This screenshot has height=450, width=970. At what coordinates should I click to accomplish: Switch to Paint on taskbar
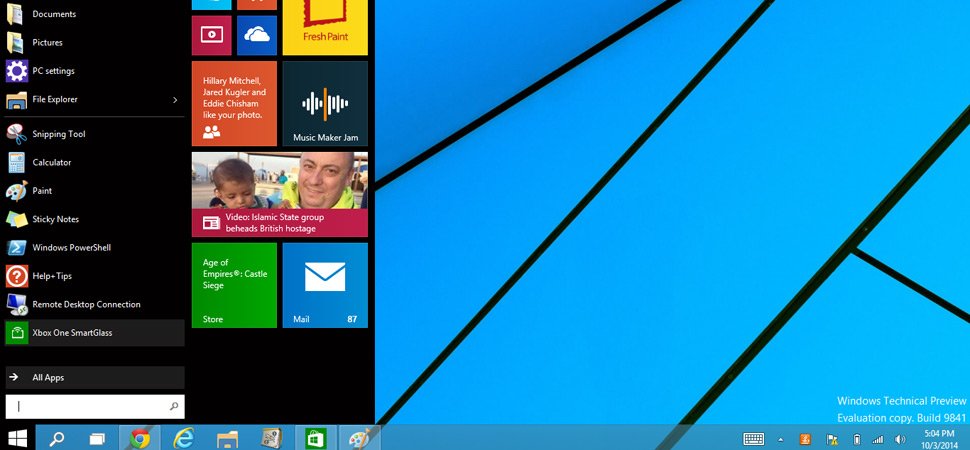[x=360, y=438]
